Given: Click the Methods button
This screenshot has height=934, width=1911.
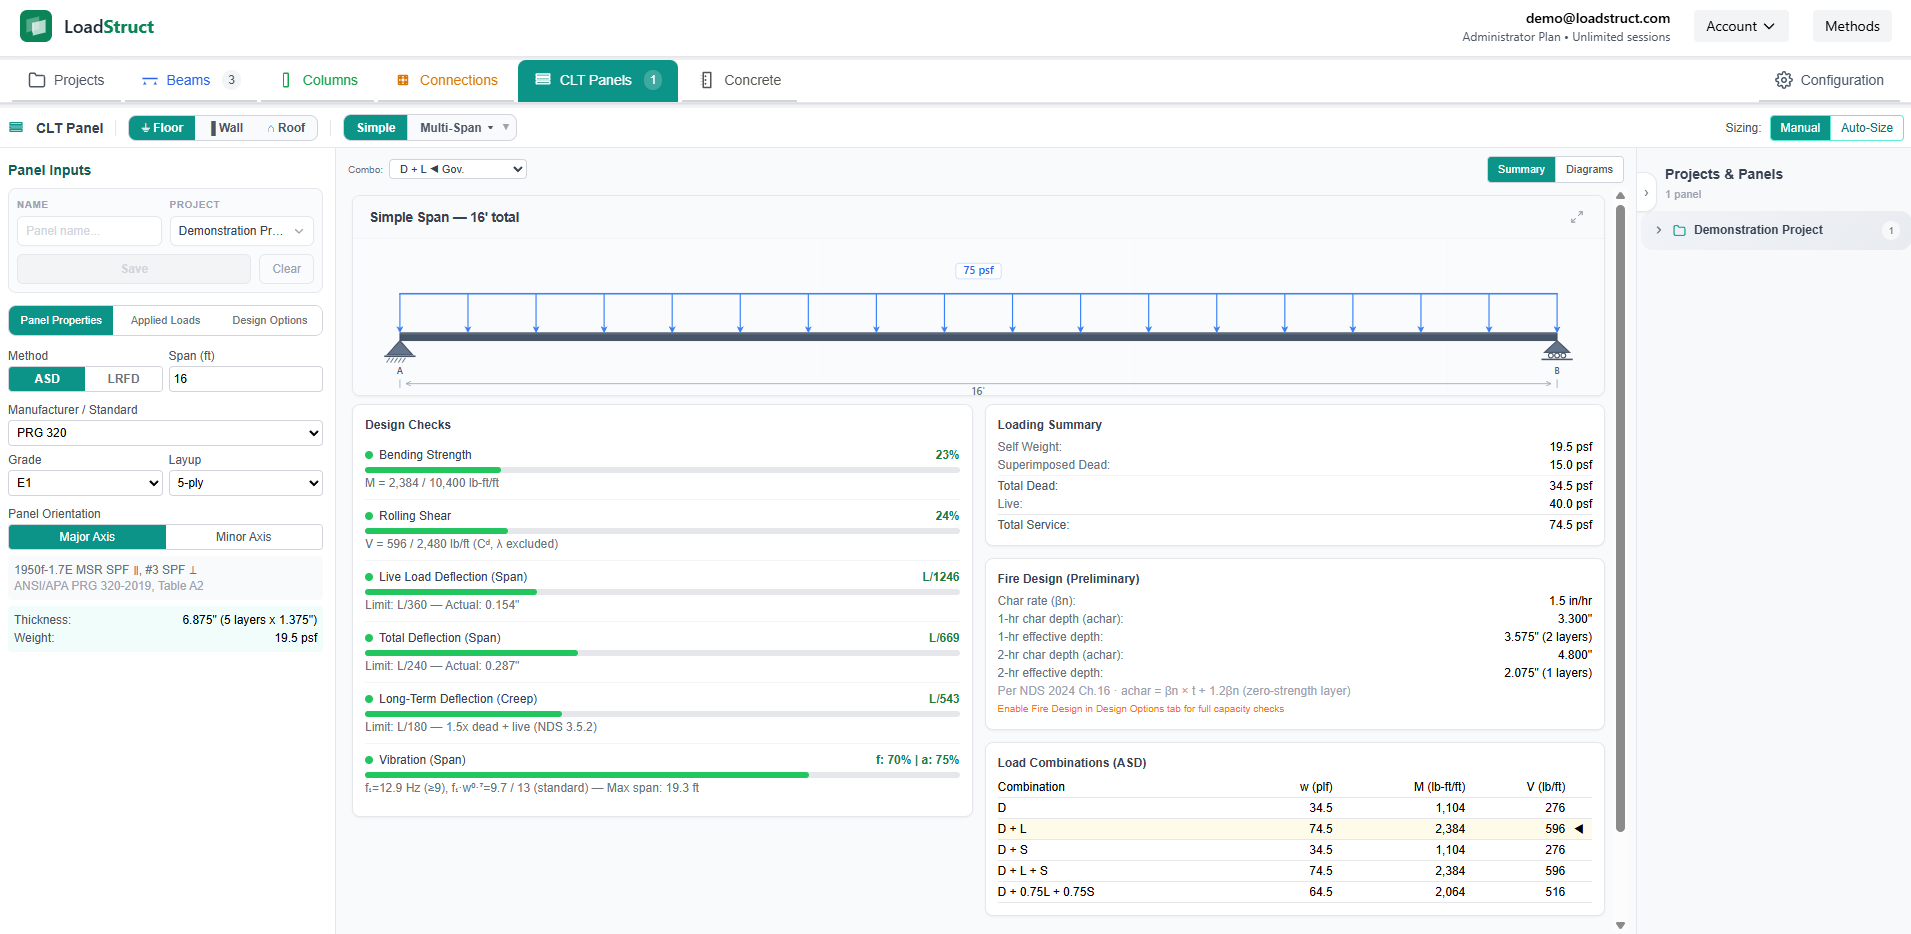Looking at the screenshot, I should (1852, 26).
